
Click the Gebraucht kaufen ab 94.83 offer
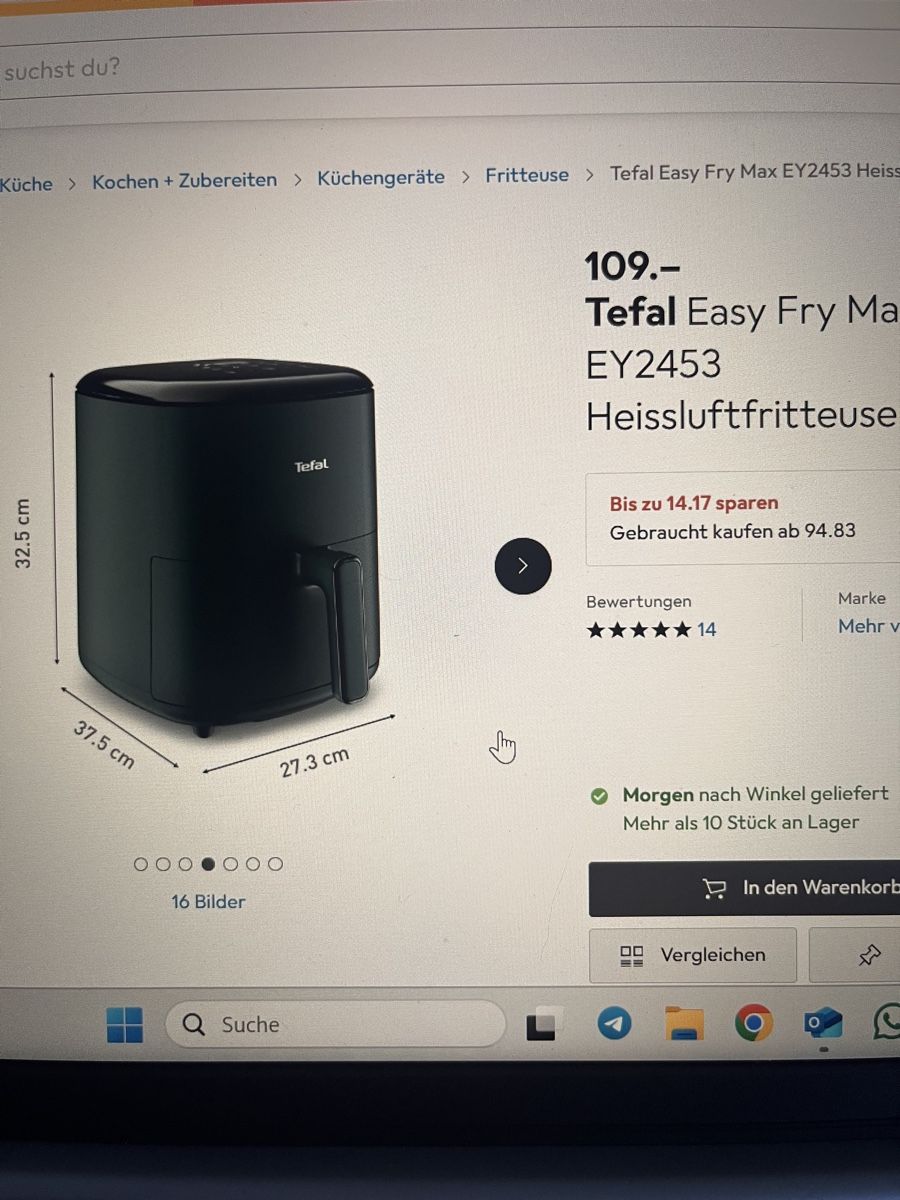point(733,532)
